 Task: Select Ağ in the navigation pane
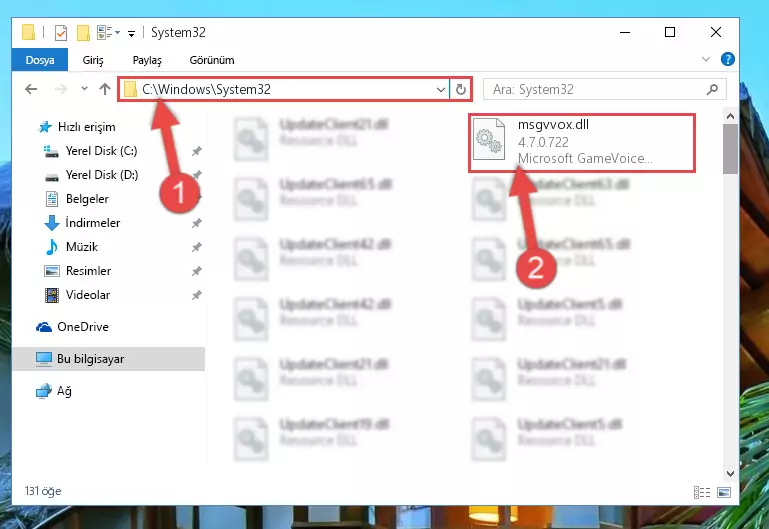pos(54,391)
